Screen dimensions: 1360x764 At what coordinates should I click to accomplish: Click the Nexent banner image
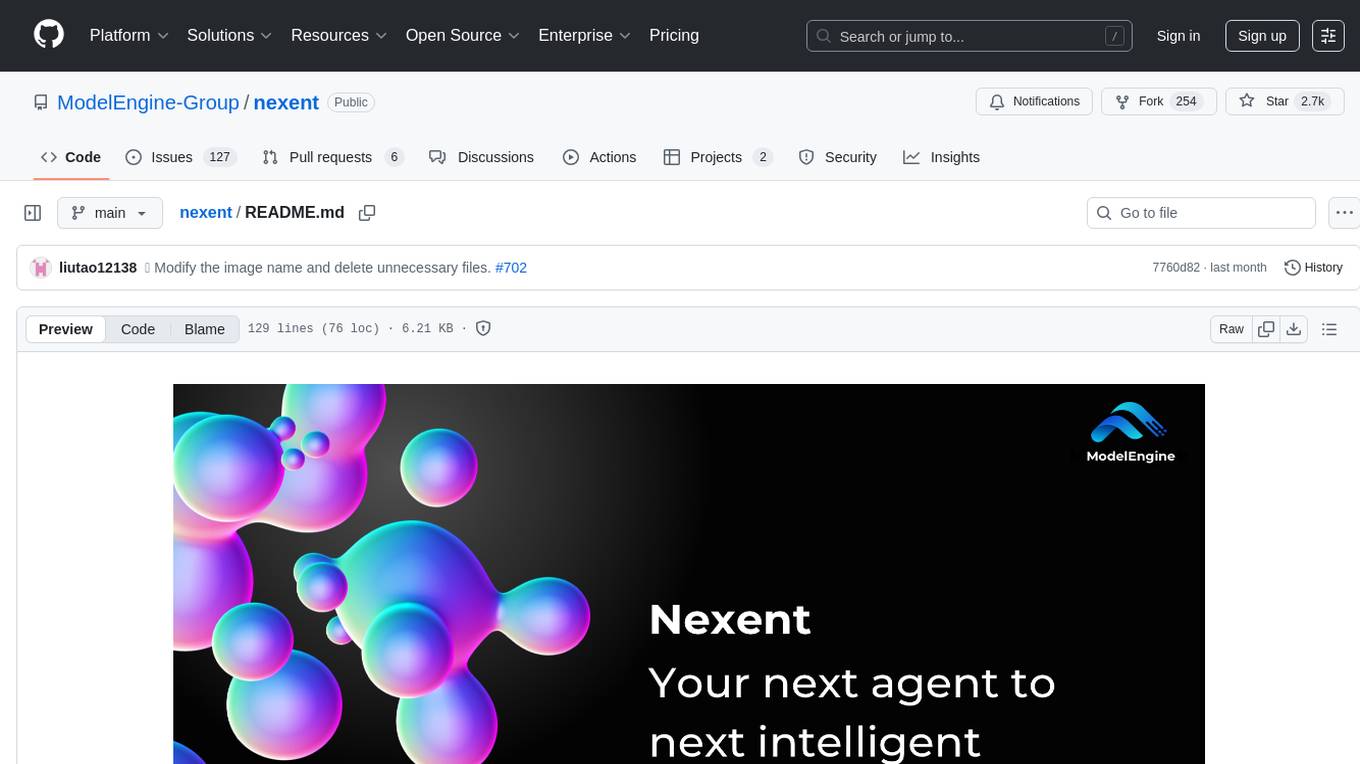(x=689, y=574)
